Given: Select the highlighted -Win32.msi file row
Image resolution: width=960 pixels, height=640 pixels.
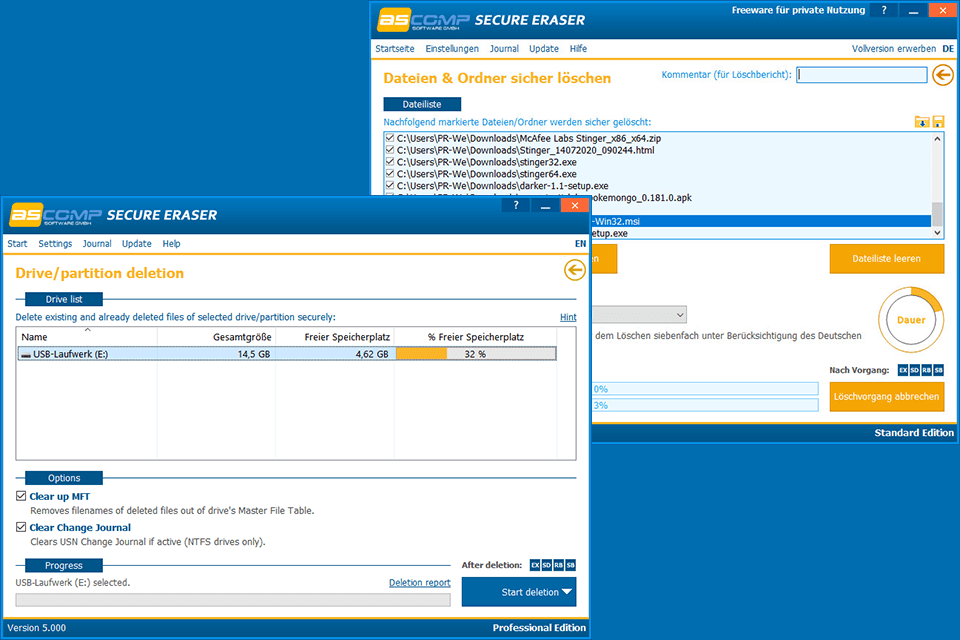Looking at the screenshot, I should 761,221.
